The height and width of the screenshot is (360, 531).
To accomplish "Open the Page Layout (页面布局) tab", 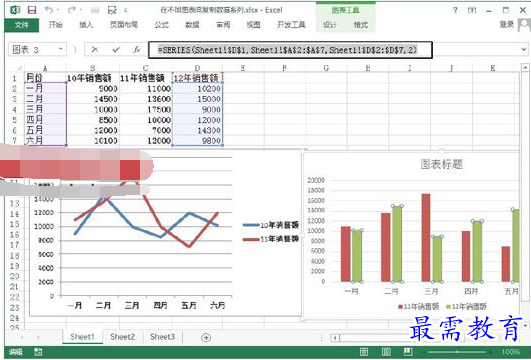I will pos(124,25).
